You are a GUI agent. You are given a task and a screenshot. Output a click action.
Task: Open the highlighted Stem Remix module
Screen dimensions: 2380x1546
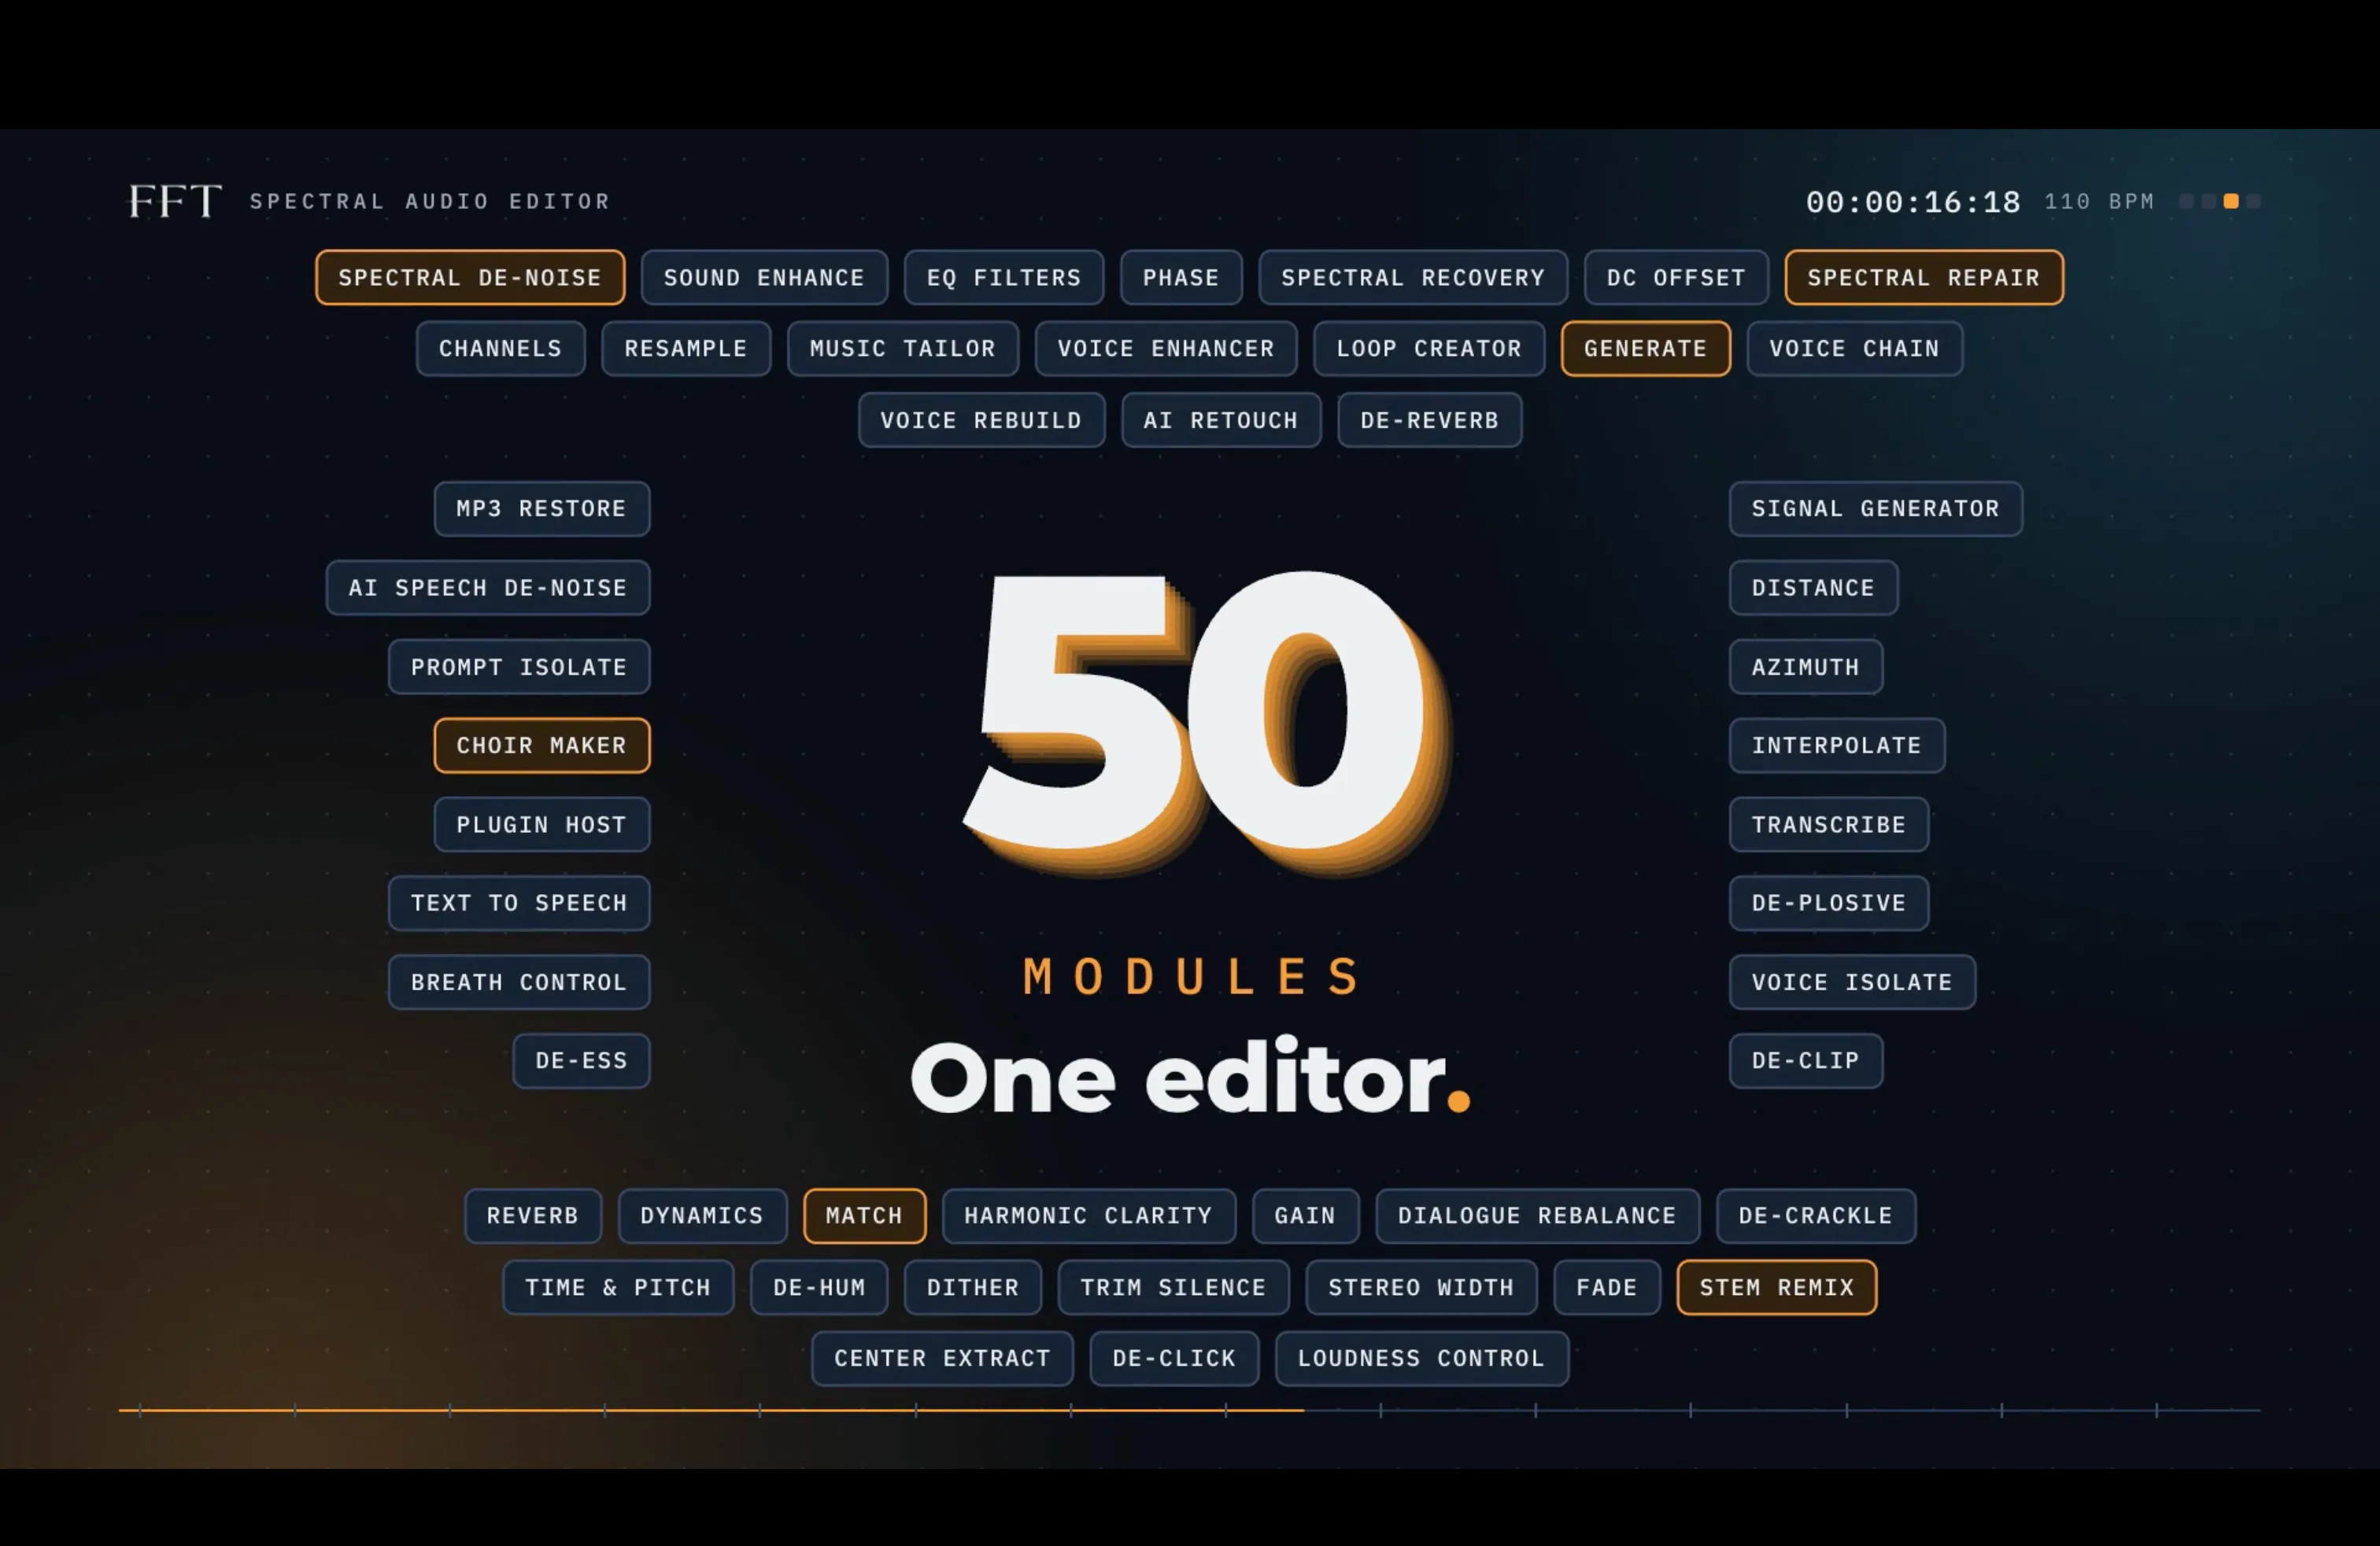click(x=1777, y=1287)
